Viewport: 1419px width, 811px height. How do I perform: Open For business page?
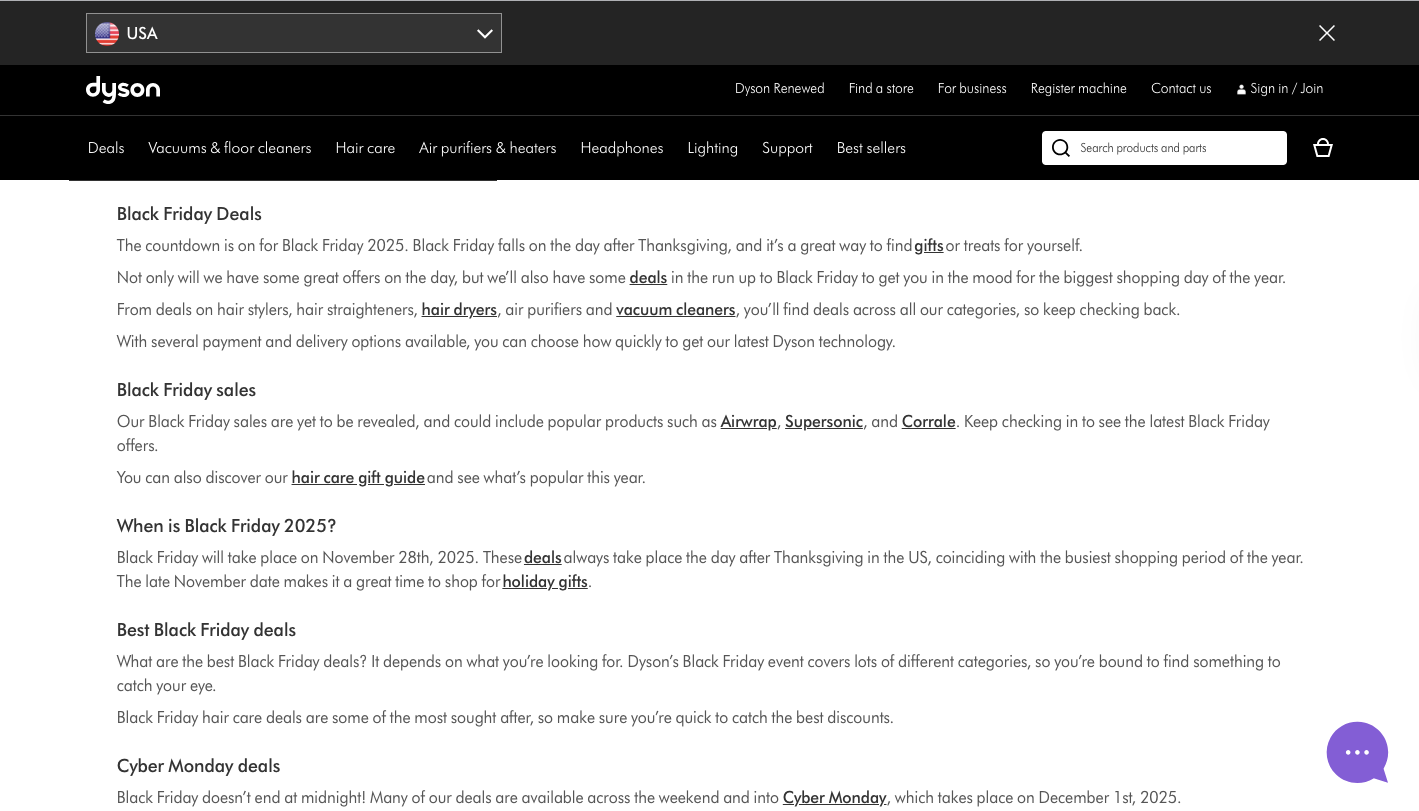tap(972, 89)
